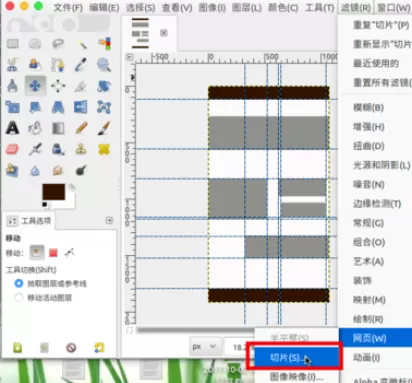412x383 pixels.
Task: Select the Clone stamp tool
Action: point(81,149)
